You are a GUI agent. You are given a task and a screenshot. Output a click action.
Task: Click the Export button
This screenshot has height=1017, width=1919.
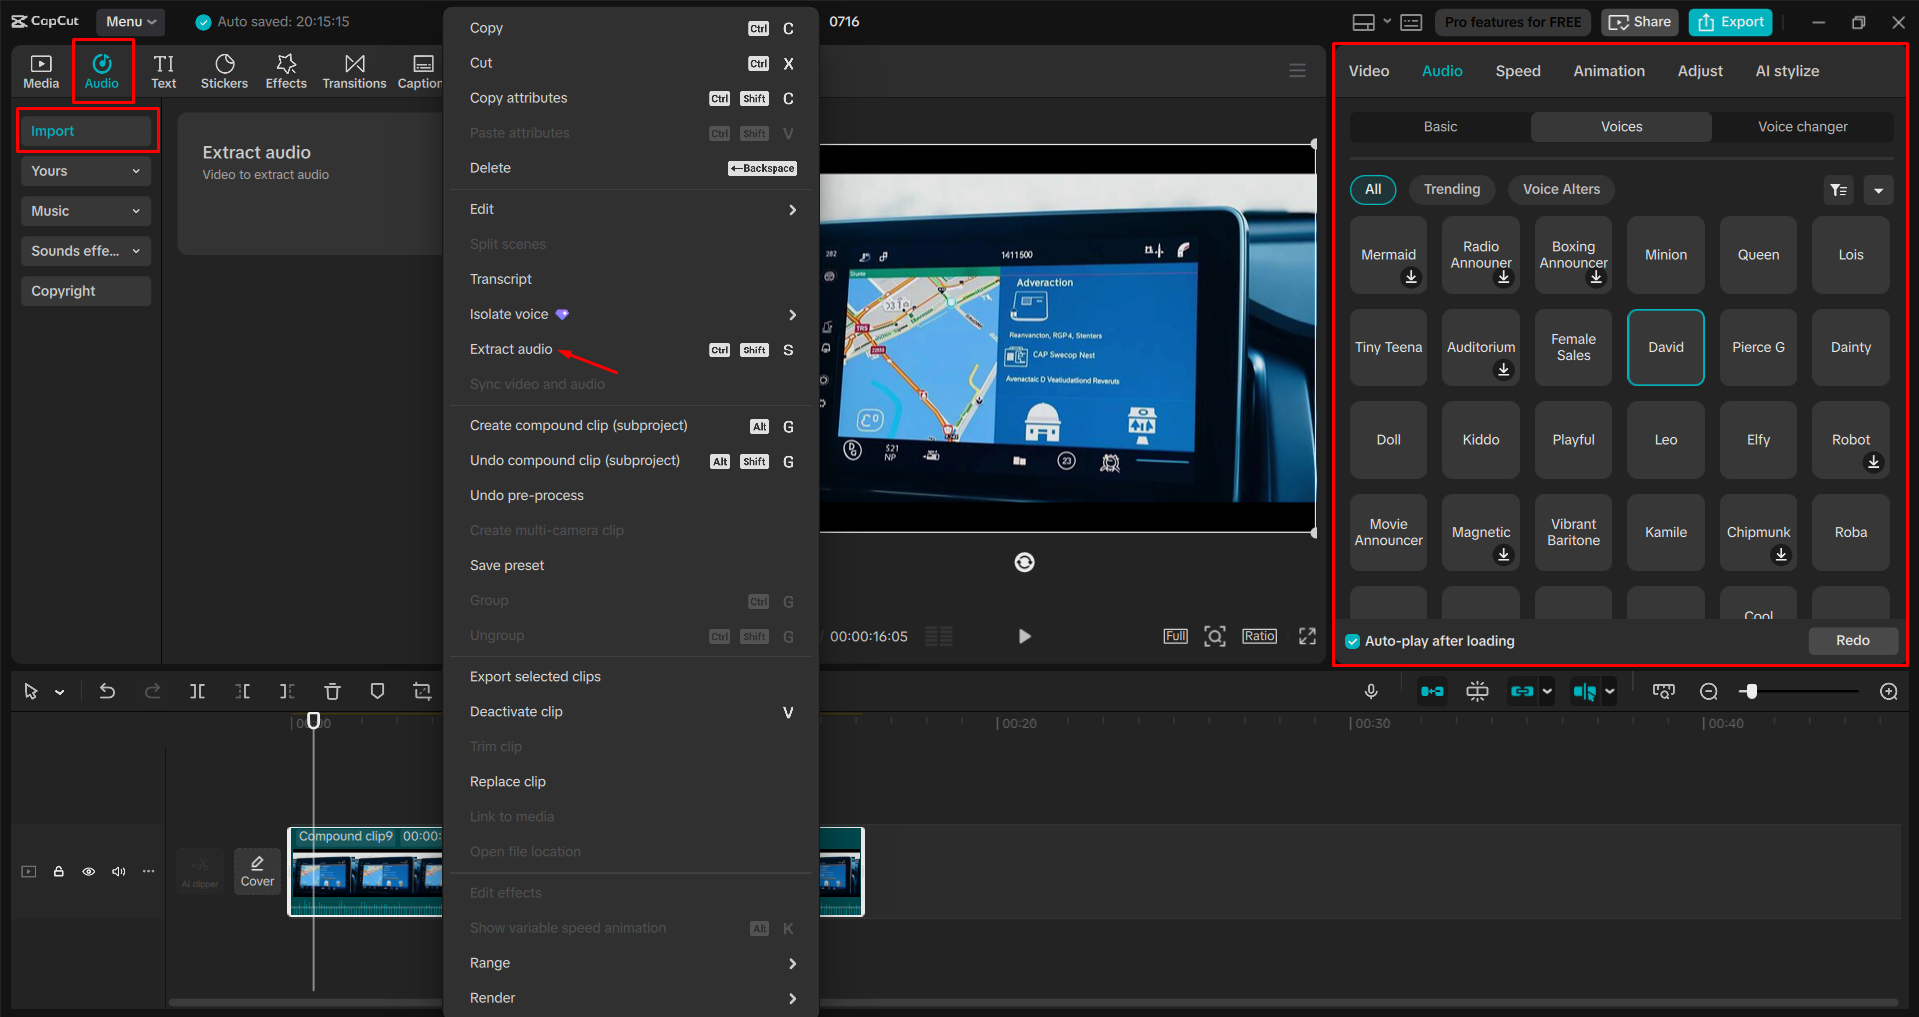click(x=1729, y=21)
